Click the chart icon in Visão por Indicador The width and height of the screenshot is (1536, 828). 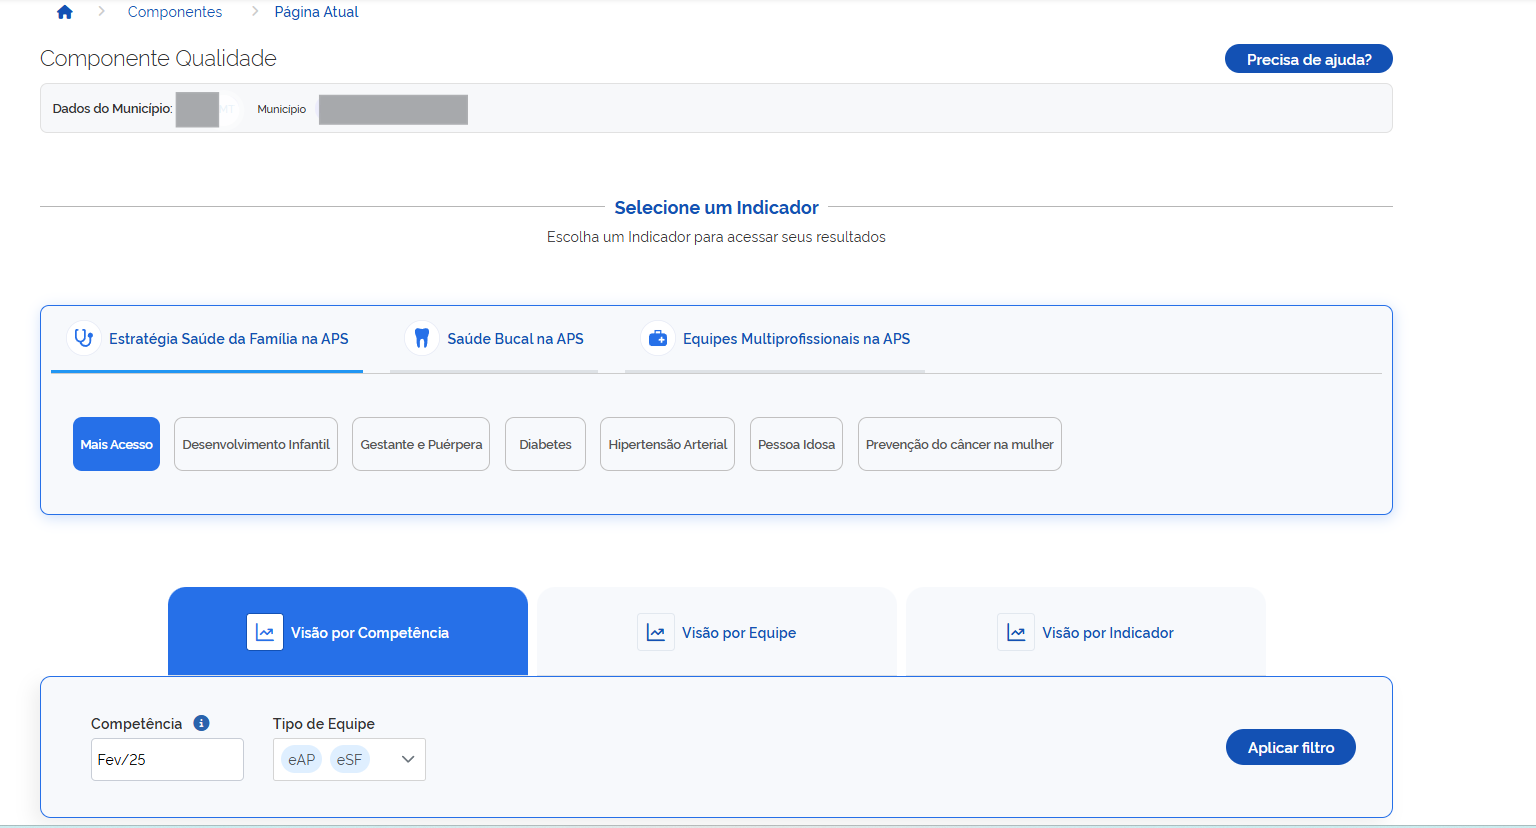click(1016, 632)
